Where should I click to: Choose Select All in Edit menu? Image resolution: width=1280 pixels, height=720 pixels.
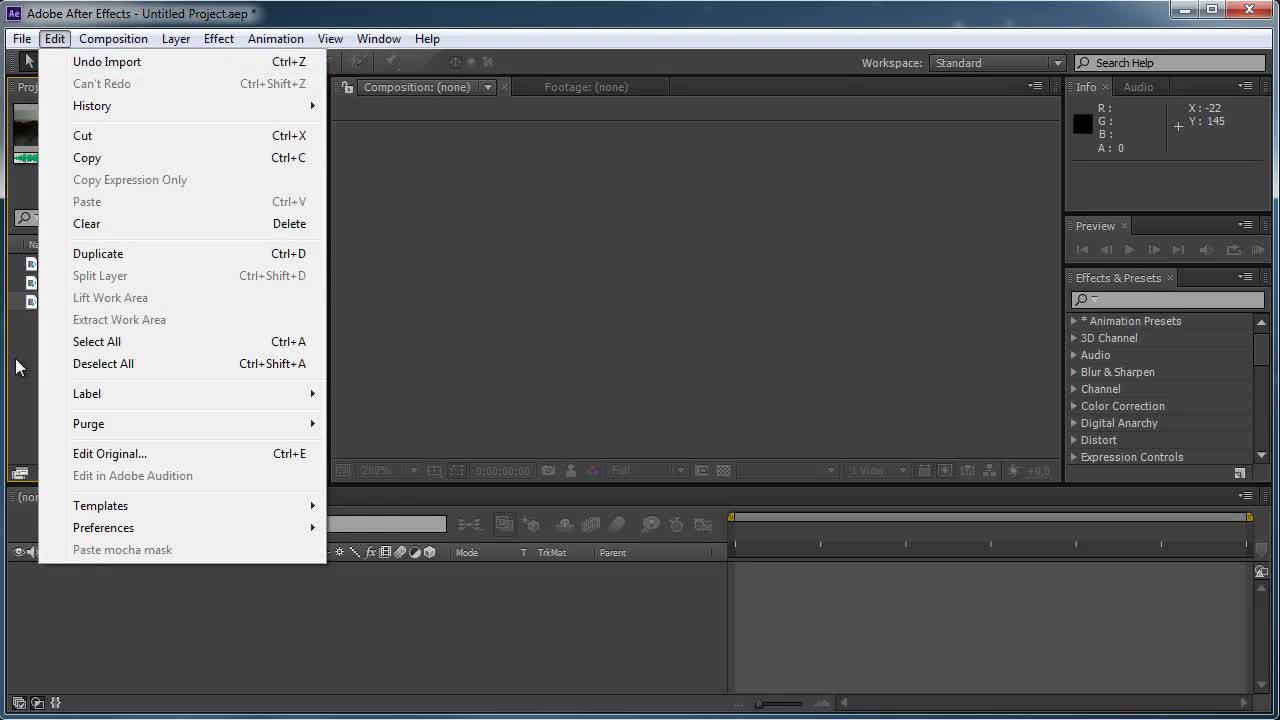point(182,342)
